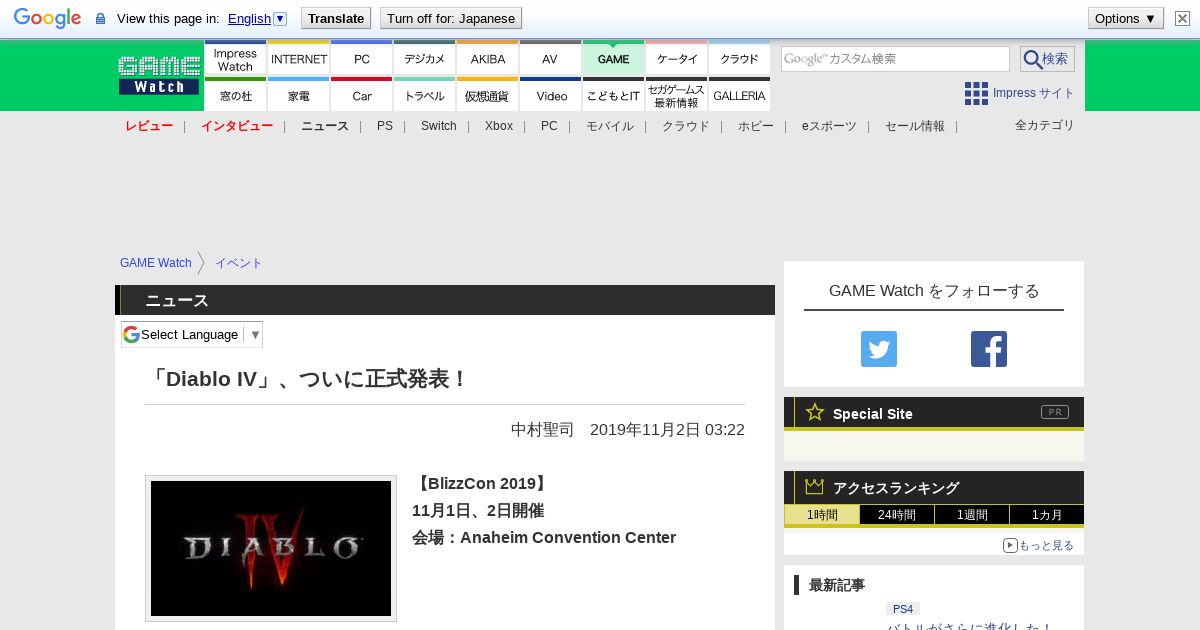The image size is (1200, 630).
Task: Click the article title Diablo IV headline
Action: pyautogui.click(x=307, y=379)
